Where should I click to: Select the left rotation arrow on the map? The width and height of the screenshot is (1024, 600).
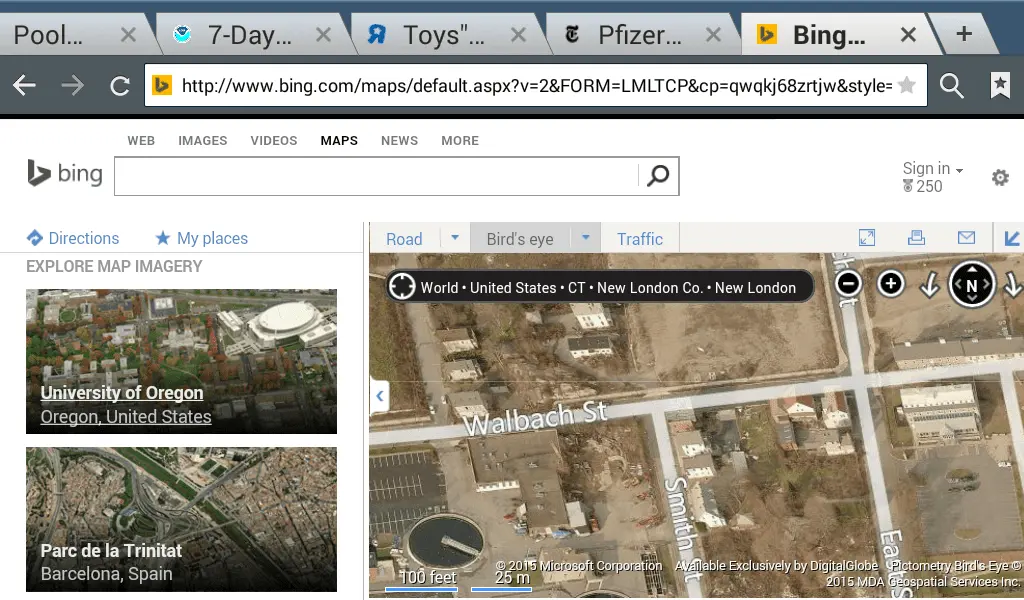point(928,285)
